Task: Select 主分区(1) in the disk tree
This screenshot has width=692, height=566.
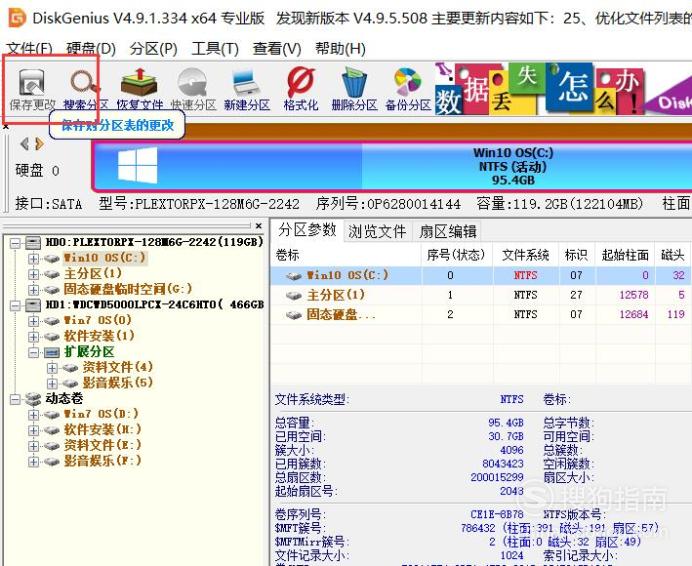Action: (93, 273)
